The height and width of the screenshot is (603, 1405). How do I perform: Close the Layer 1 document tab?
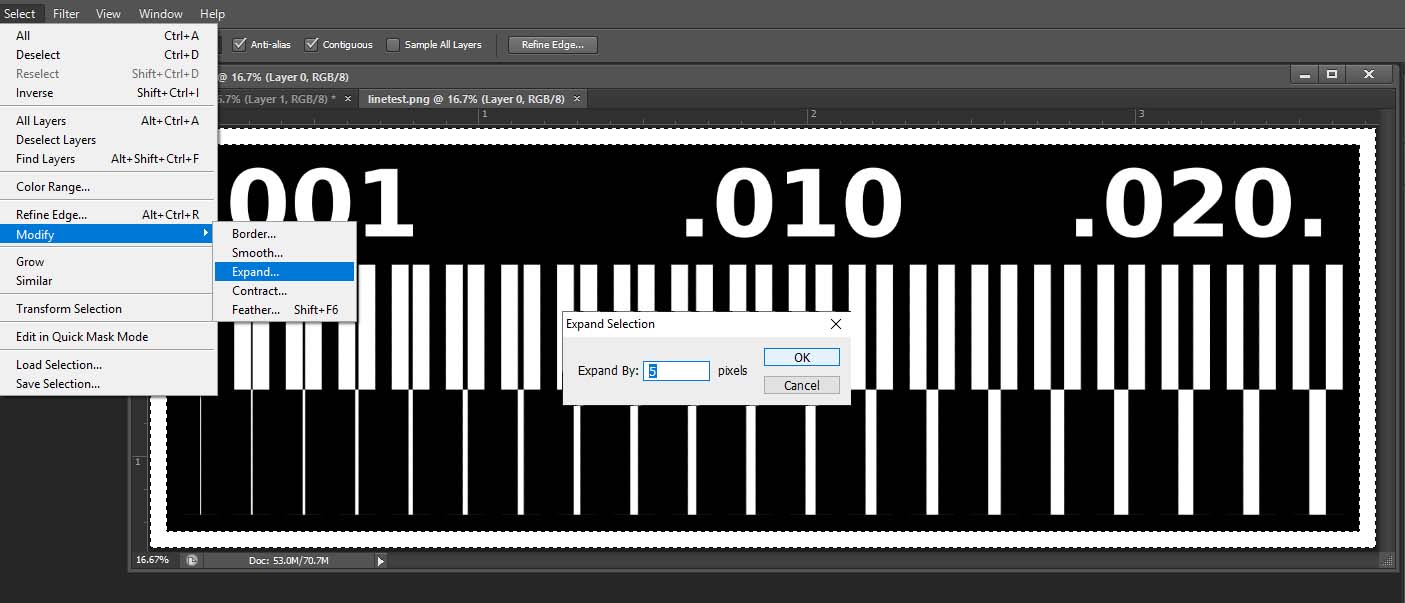[x=348, y=99]
